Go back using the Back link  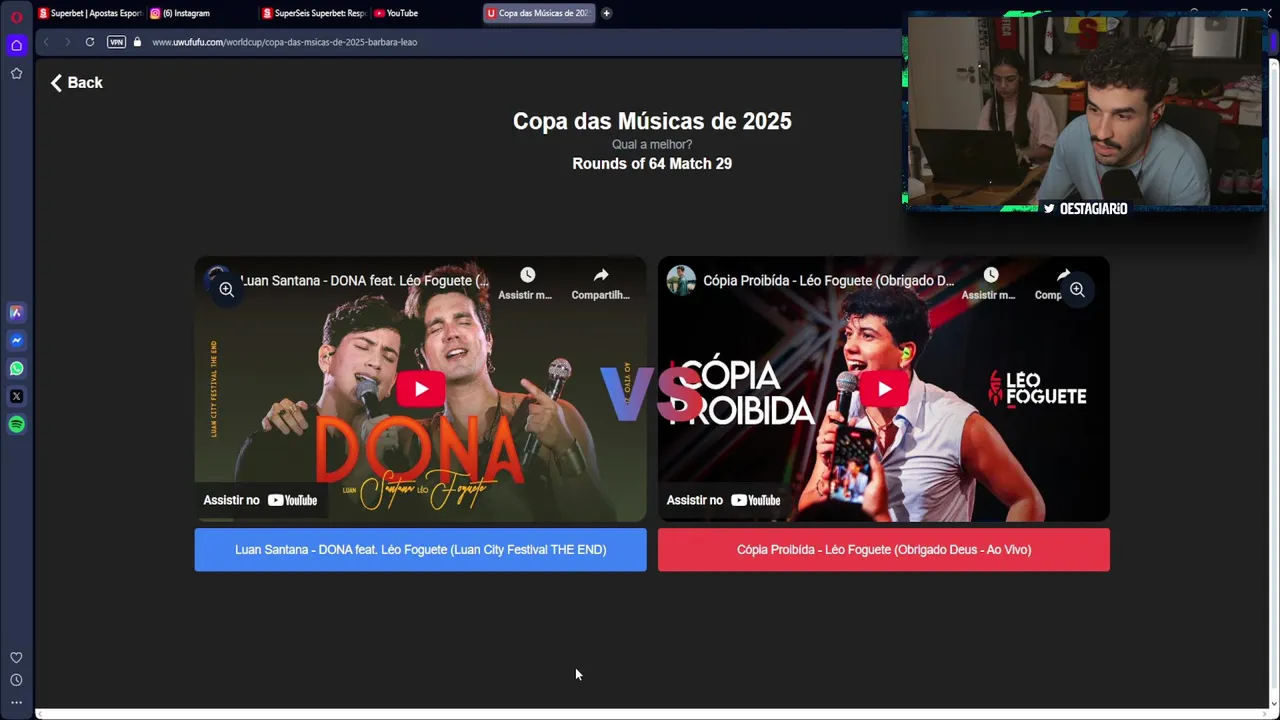77,83
